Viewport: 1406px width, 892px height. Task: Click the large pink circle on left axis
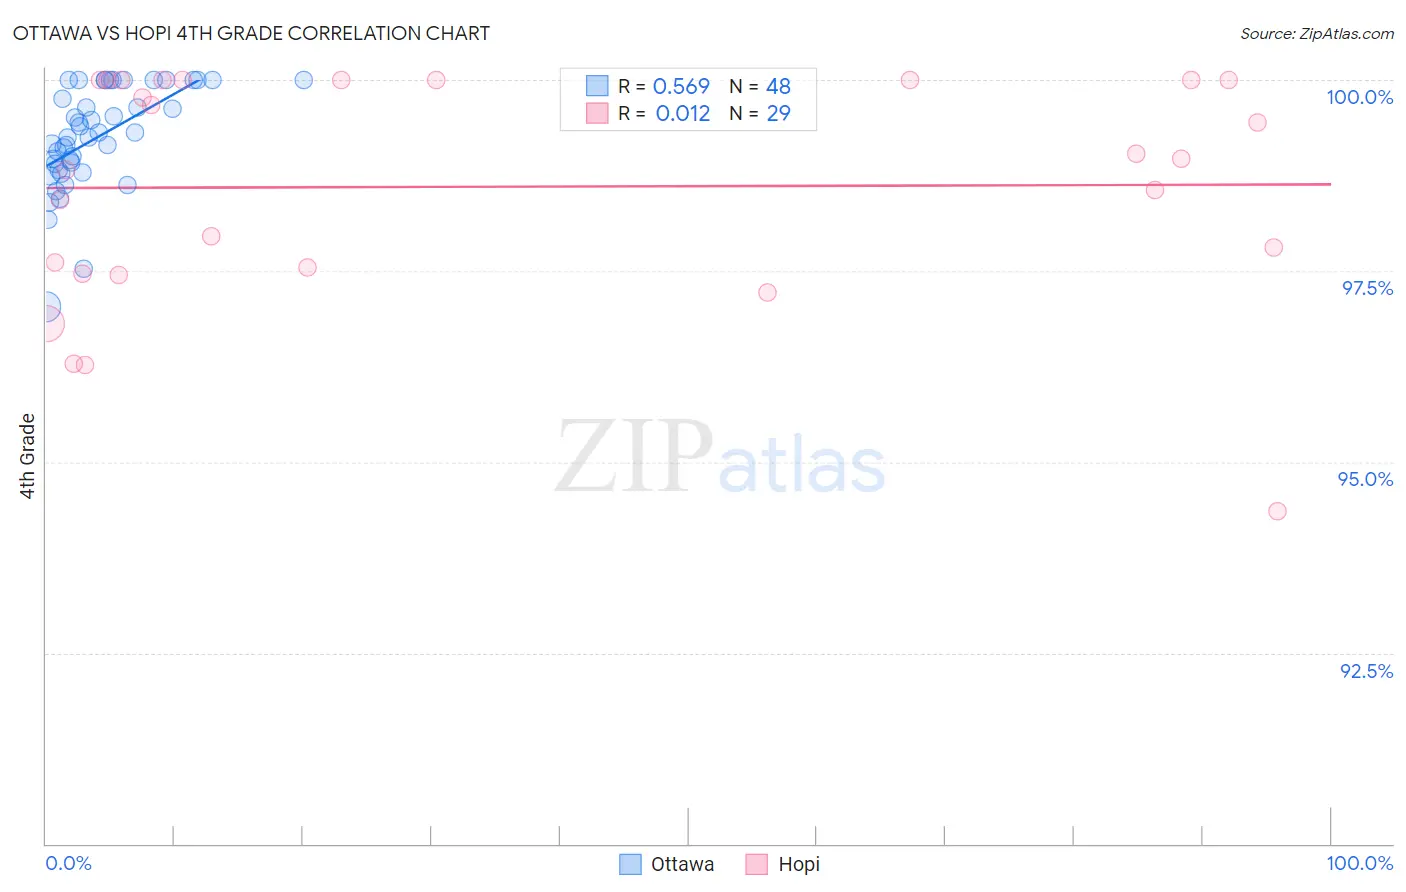[x=46, y=324]
